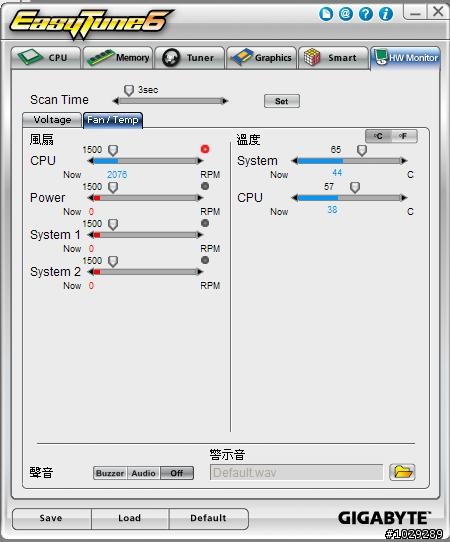Switch to the Smart tab
The image size is (450, 542).
334,58
